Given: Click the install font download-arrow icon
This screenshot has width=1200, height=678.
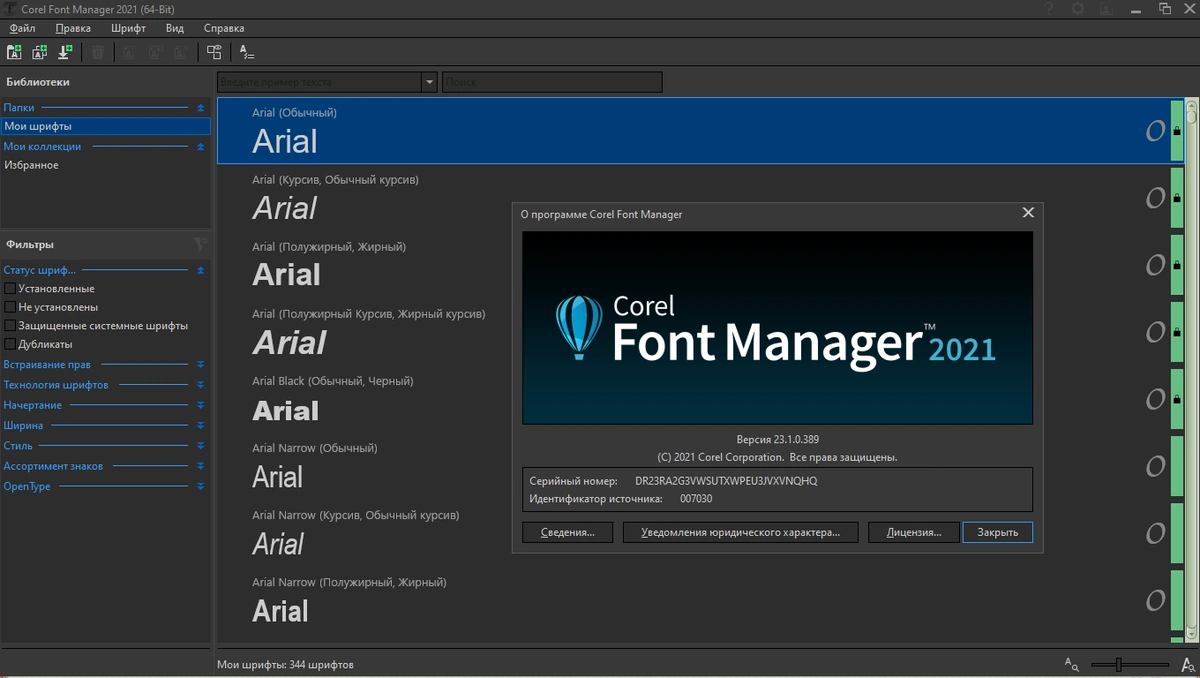Looking at the screenshot, I should pos(66,52).
